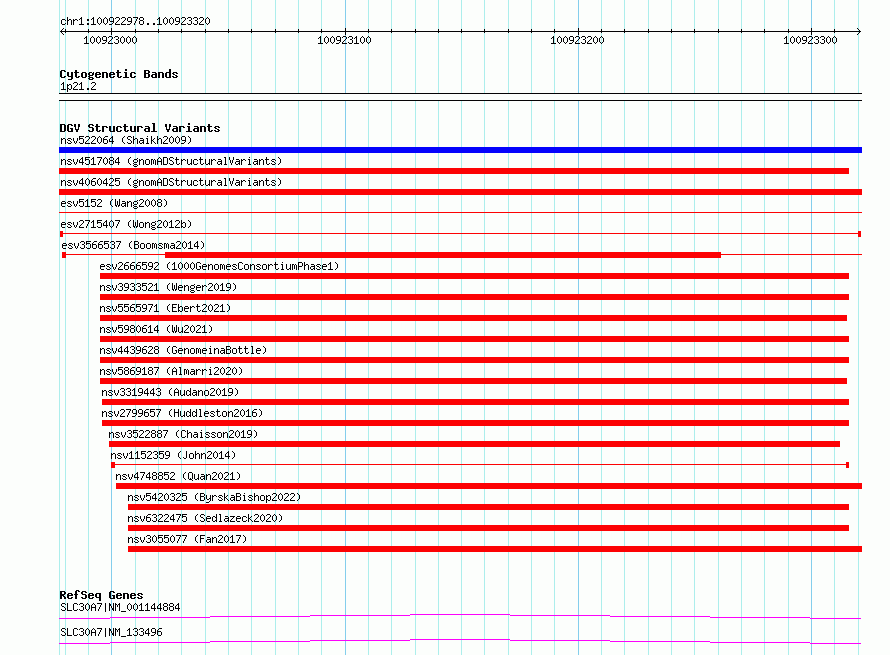Open the RefSeq Genes track heading
Screen dimensions: 890x655
(x=101, y=595)
